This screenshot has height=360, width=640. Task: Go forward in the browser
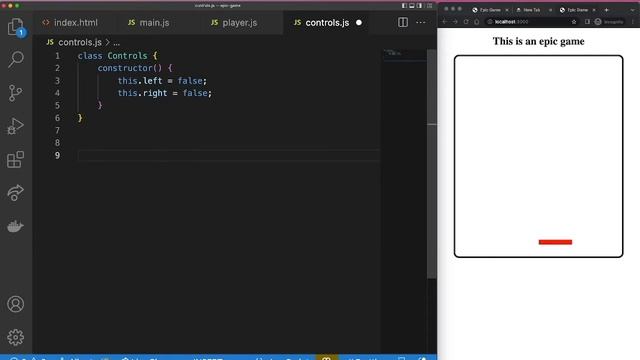click(x=455, y=22)
